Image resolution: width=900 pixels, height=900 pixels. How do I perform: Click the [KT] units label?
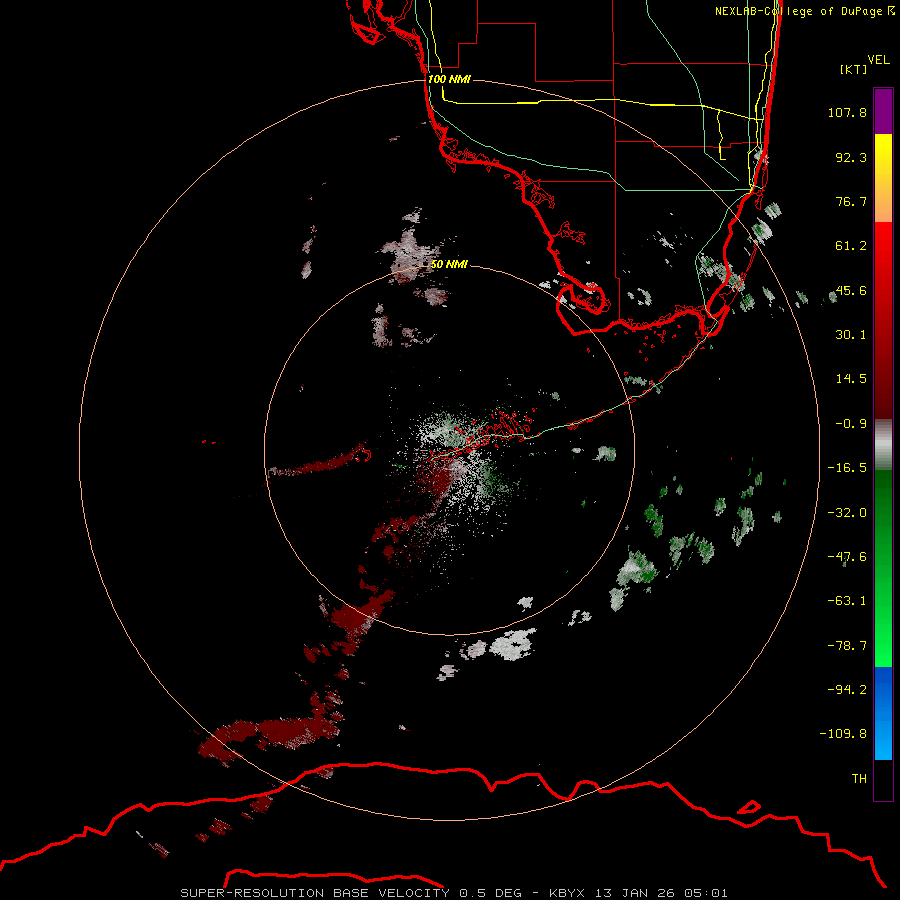[853, 69]
